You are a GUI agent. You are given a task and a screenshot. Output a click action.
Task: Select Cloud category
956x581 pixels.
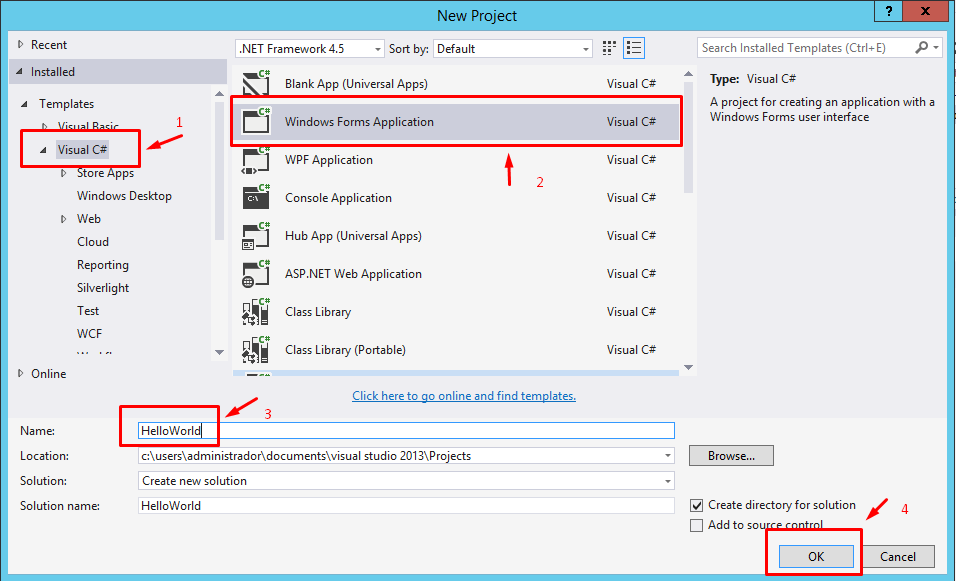point(93,242)
